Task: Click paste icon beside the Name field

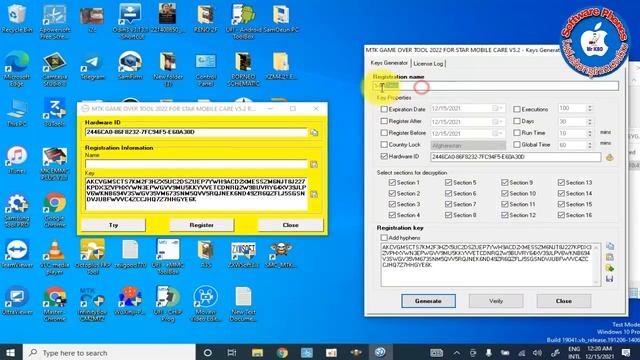Action: pos(314,164)
